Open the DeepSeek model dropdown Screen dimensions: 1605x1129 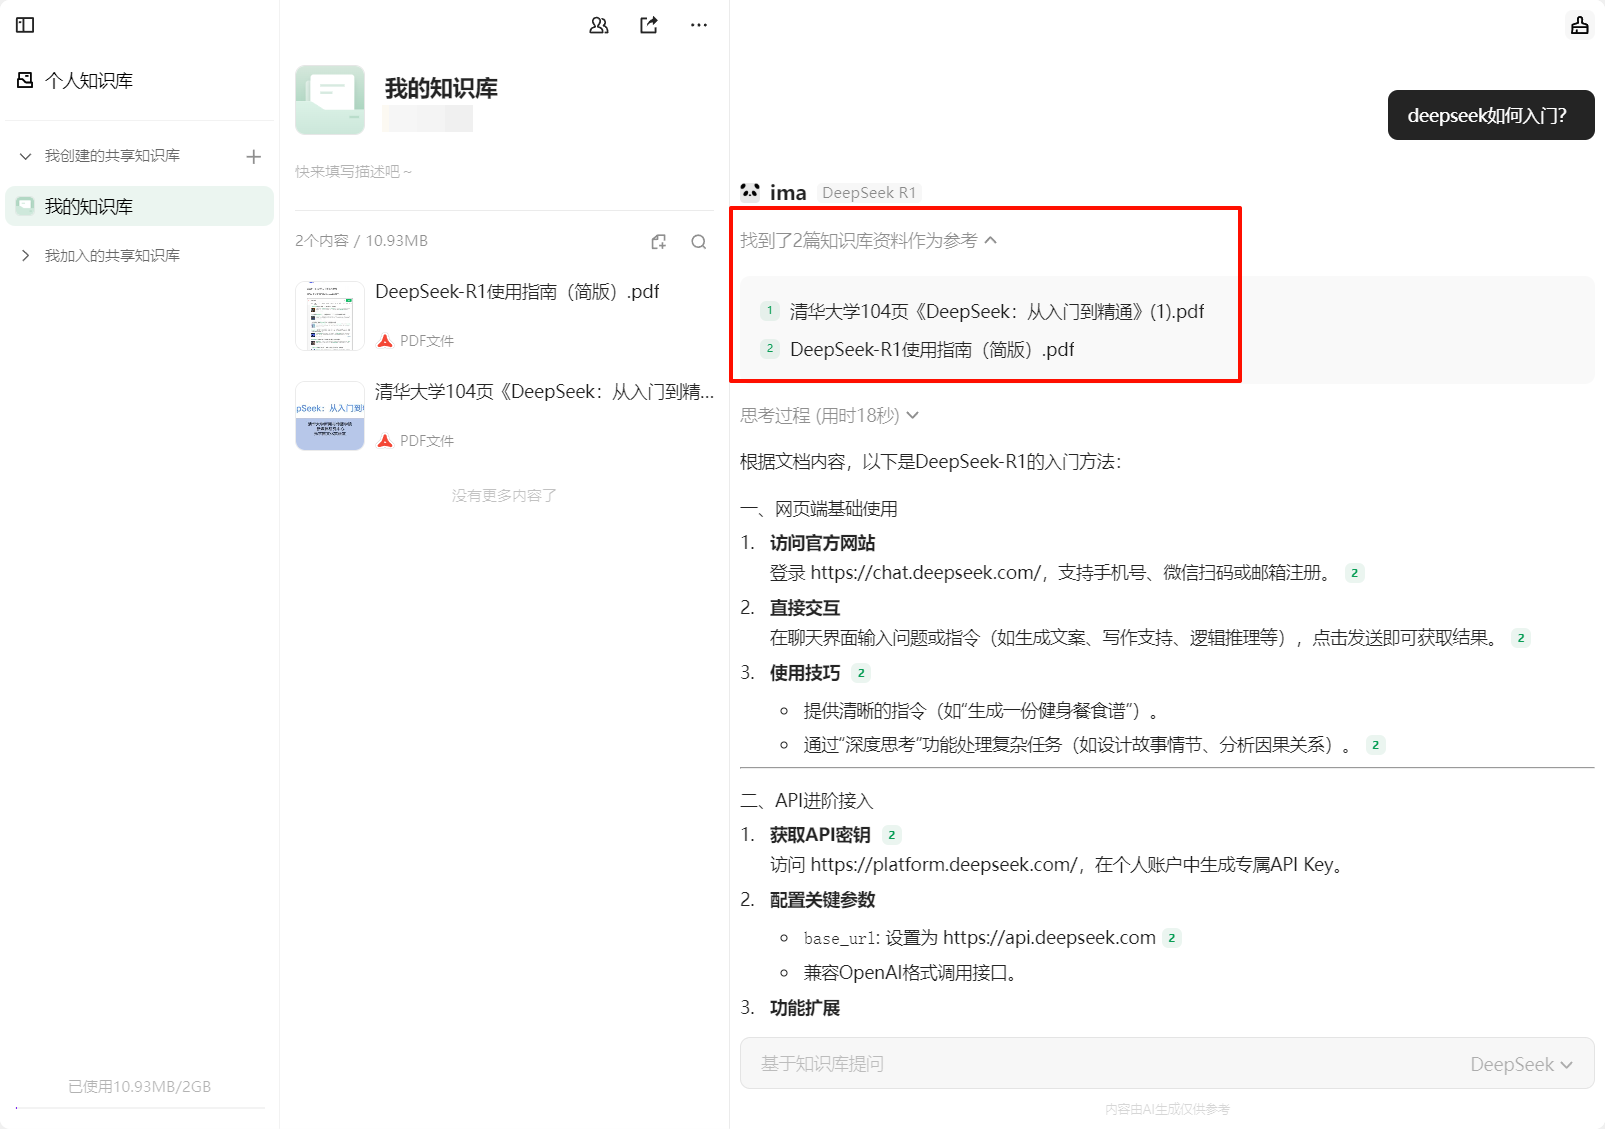1521,1064
